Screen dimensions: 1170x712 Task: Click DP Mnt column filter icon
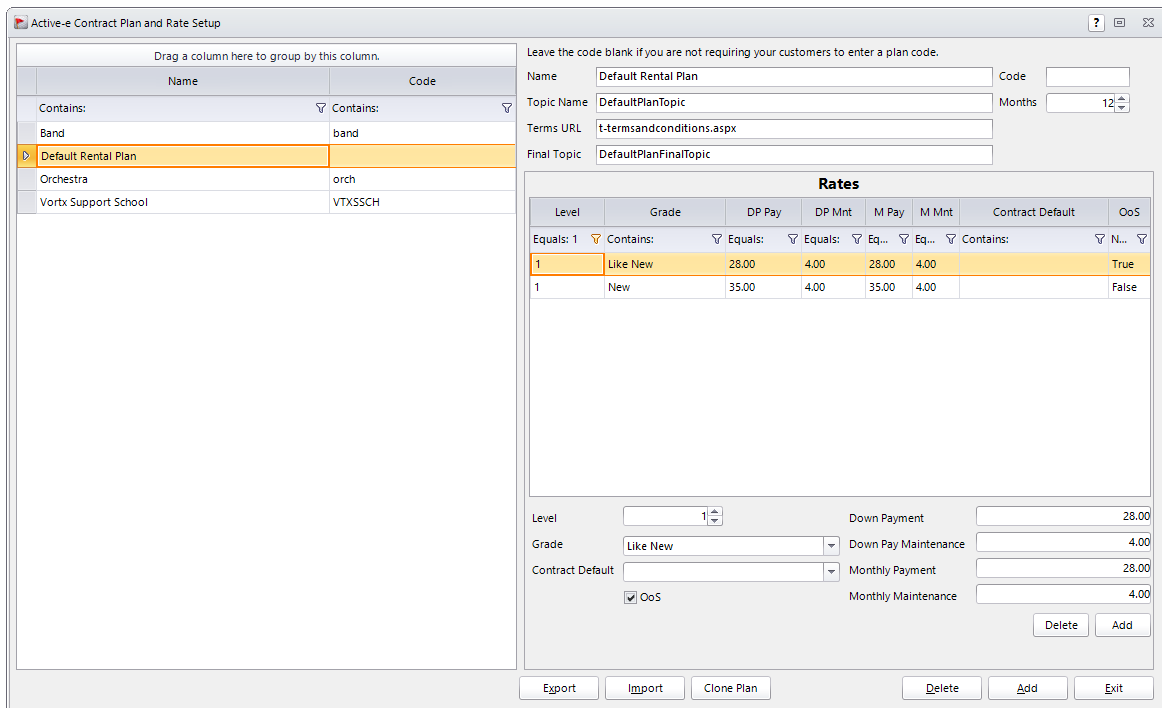(x=857, y=239)
